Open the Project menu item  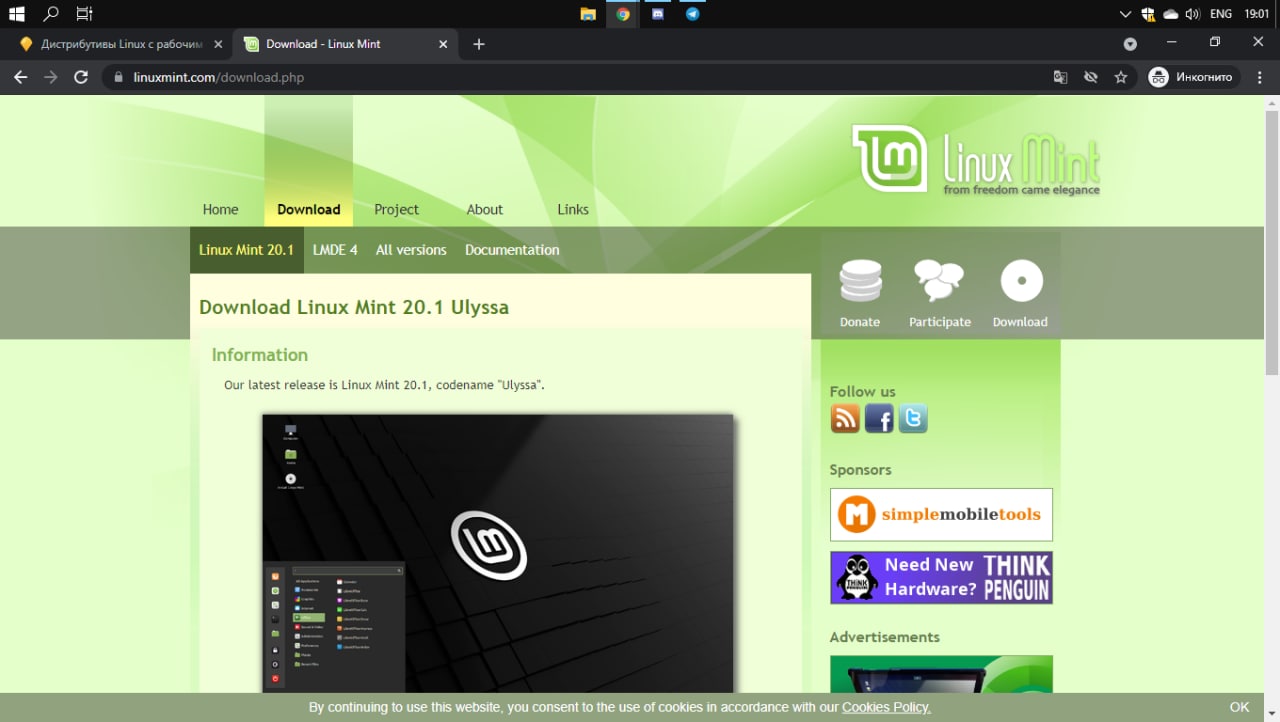click(x=396, y=209)
